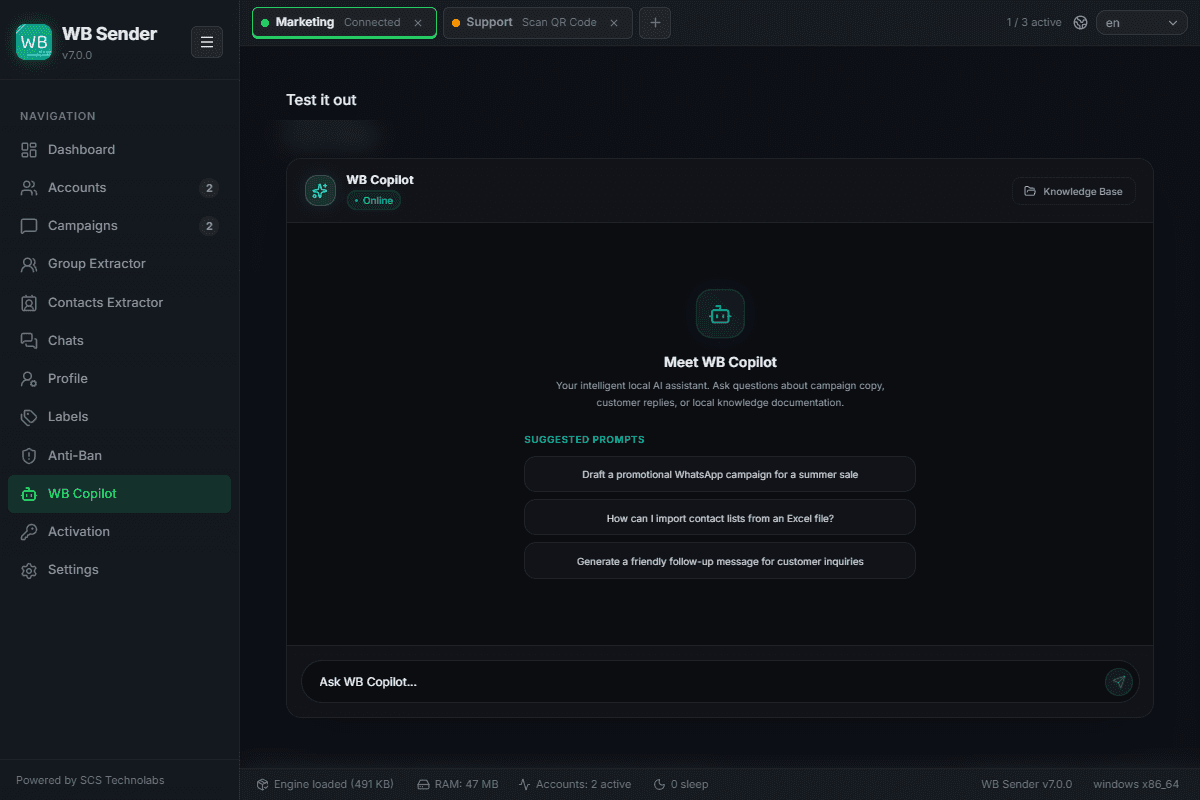
Task: Click the NAVIGATION section label
Action: coord(58,116)
